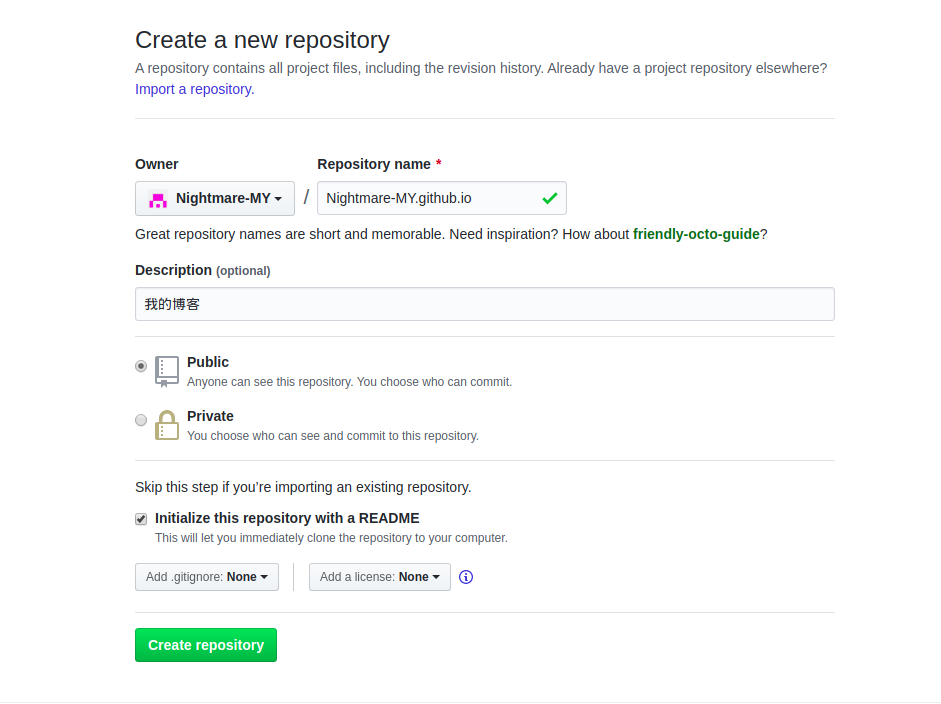941x704 pixels.
Task: Click the Create a new repository heading
Action: [262, 40]
